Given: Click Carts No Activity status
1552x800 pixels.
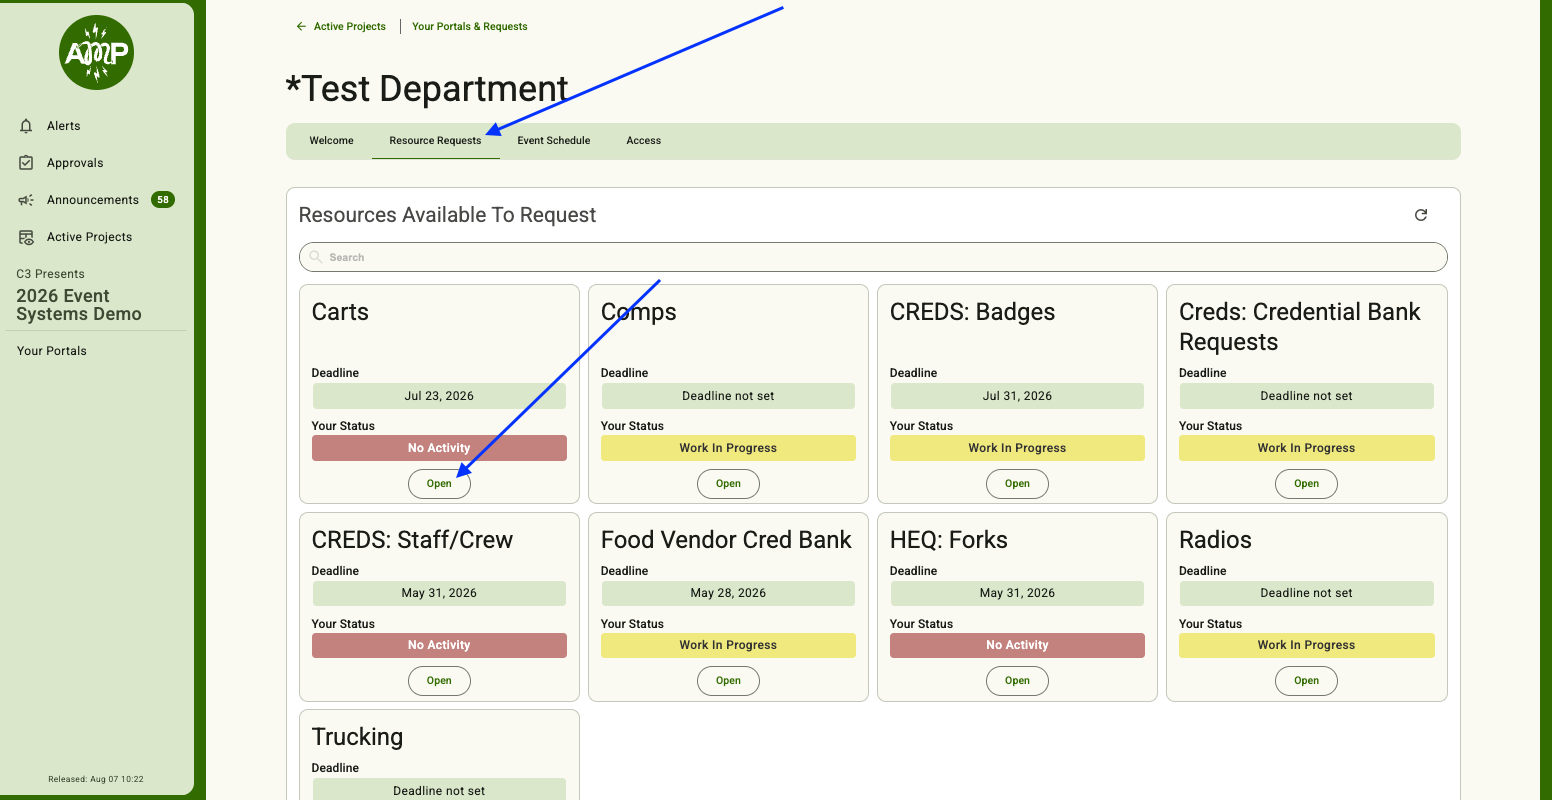Looking at the screenshot, I should 439,448.
